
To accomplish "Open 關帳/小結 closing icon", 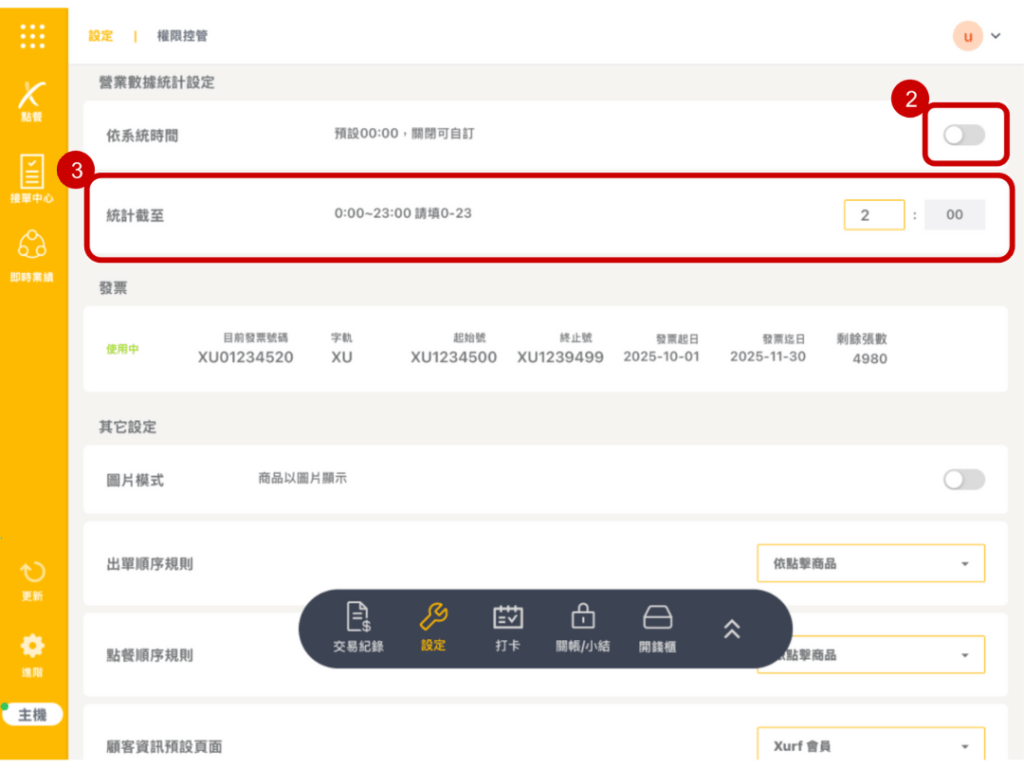I will 582,628.
